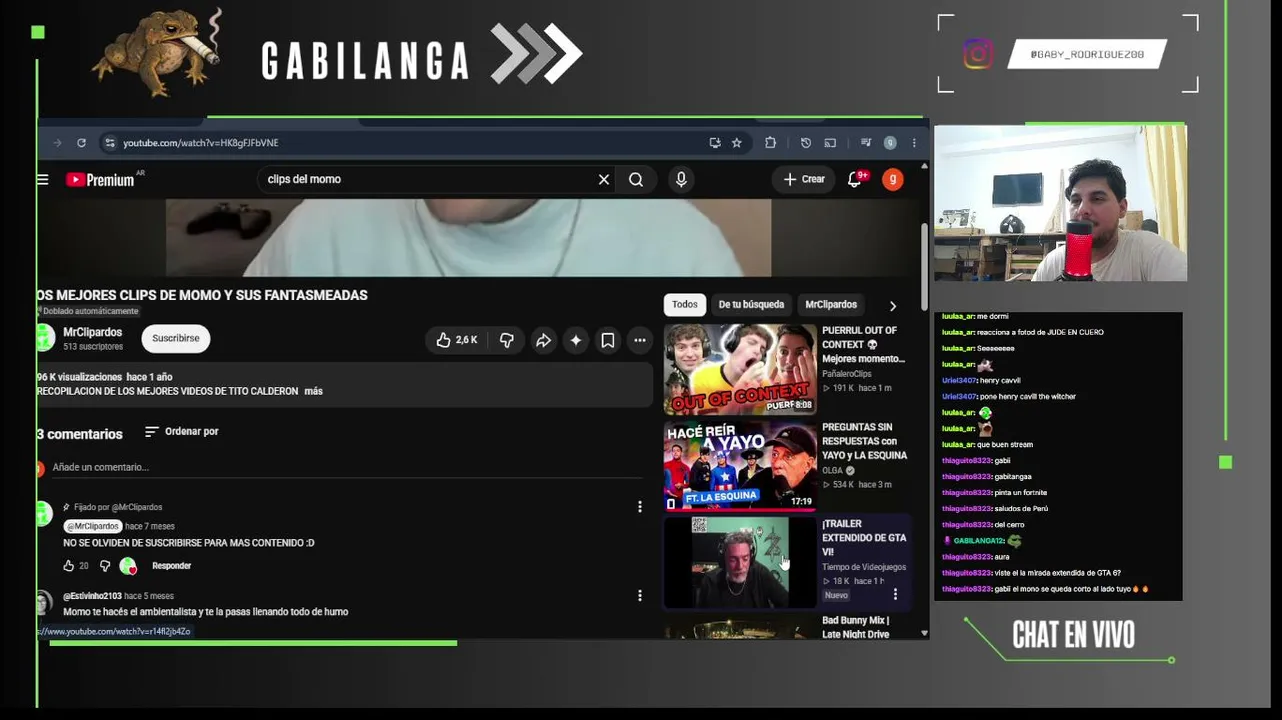
Task: Click the 'Doblado automáticamente' label
Action: click(x=88, y=311)
